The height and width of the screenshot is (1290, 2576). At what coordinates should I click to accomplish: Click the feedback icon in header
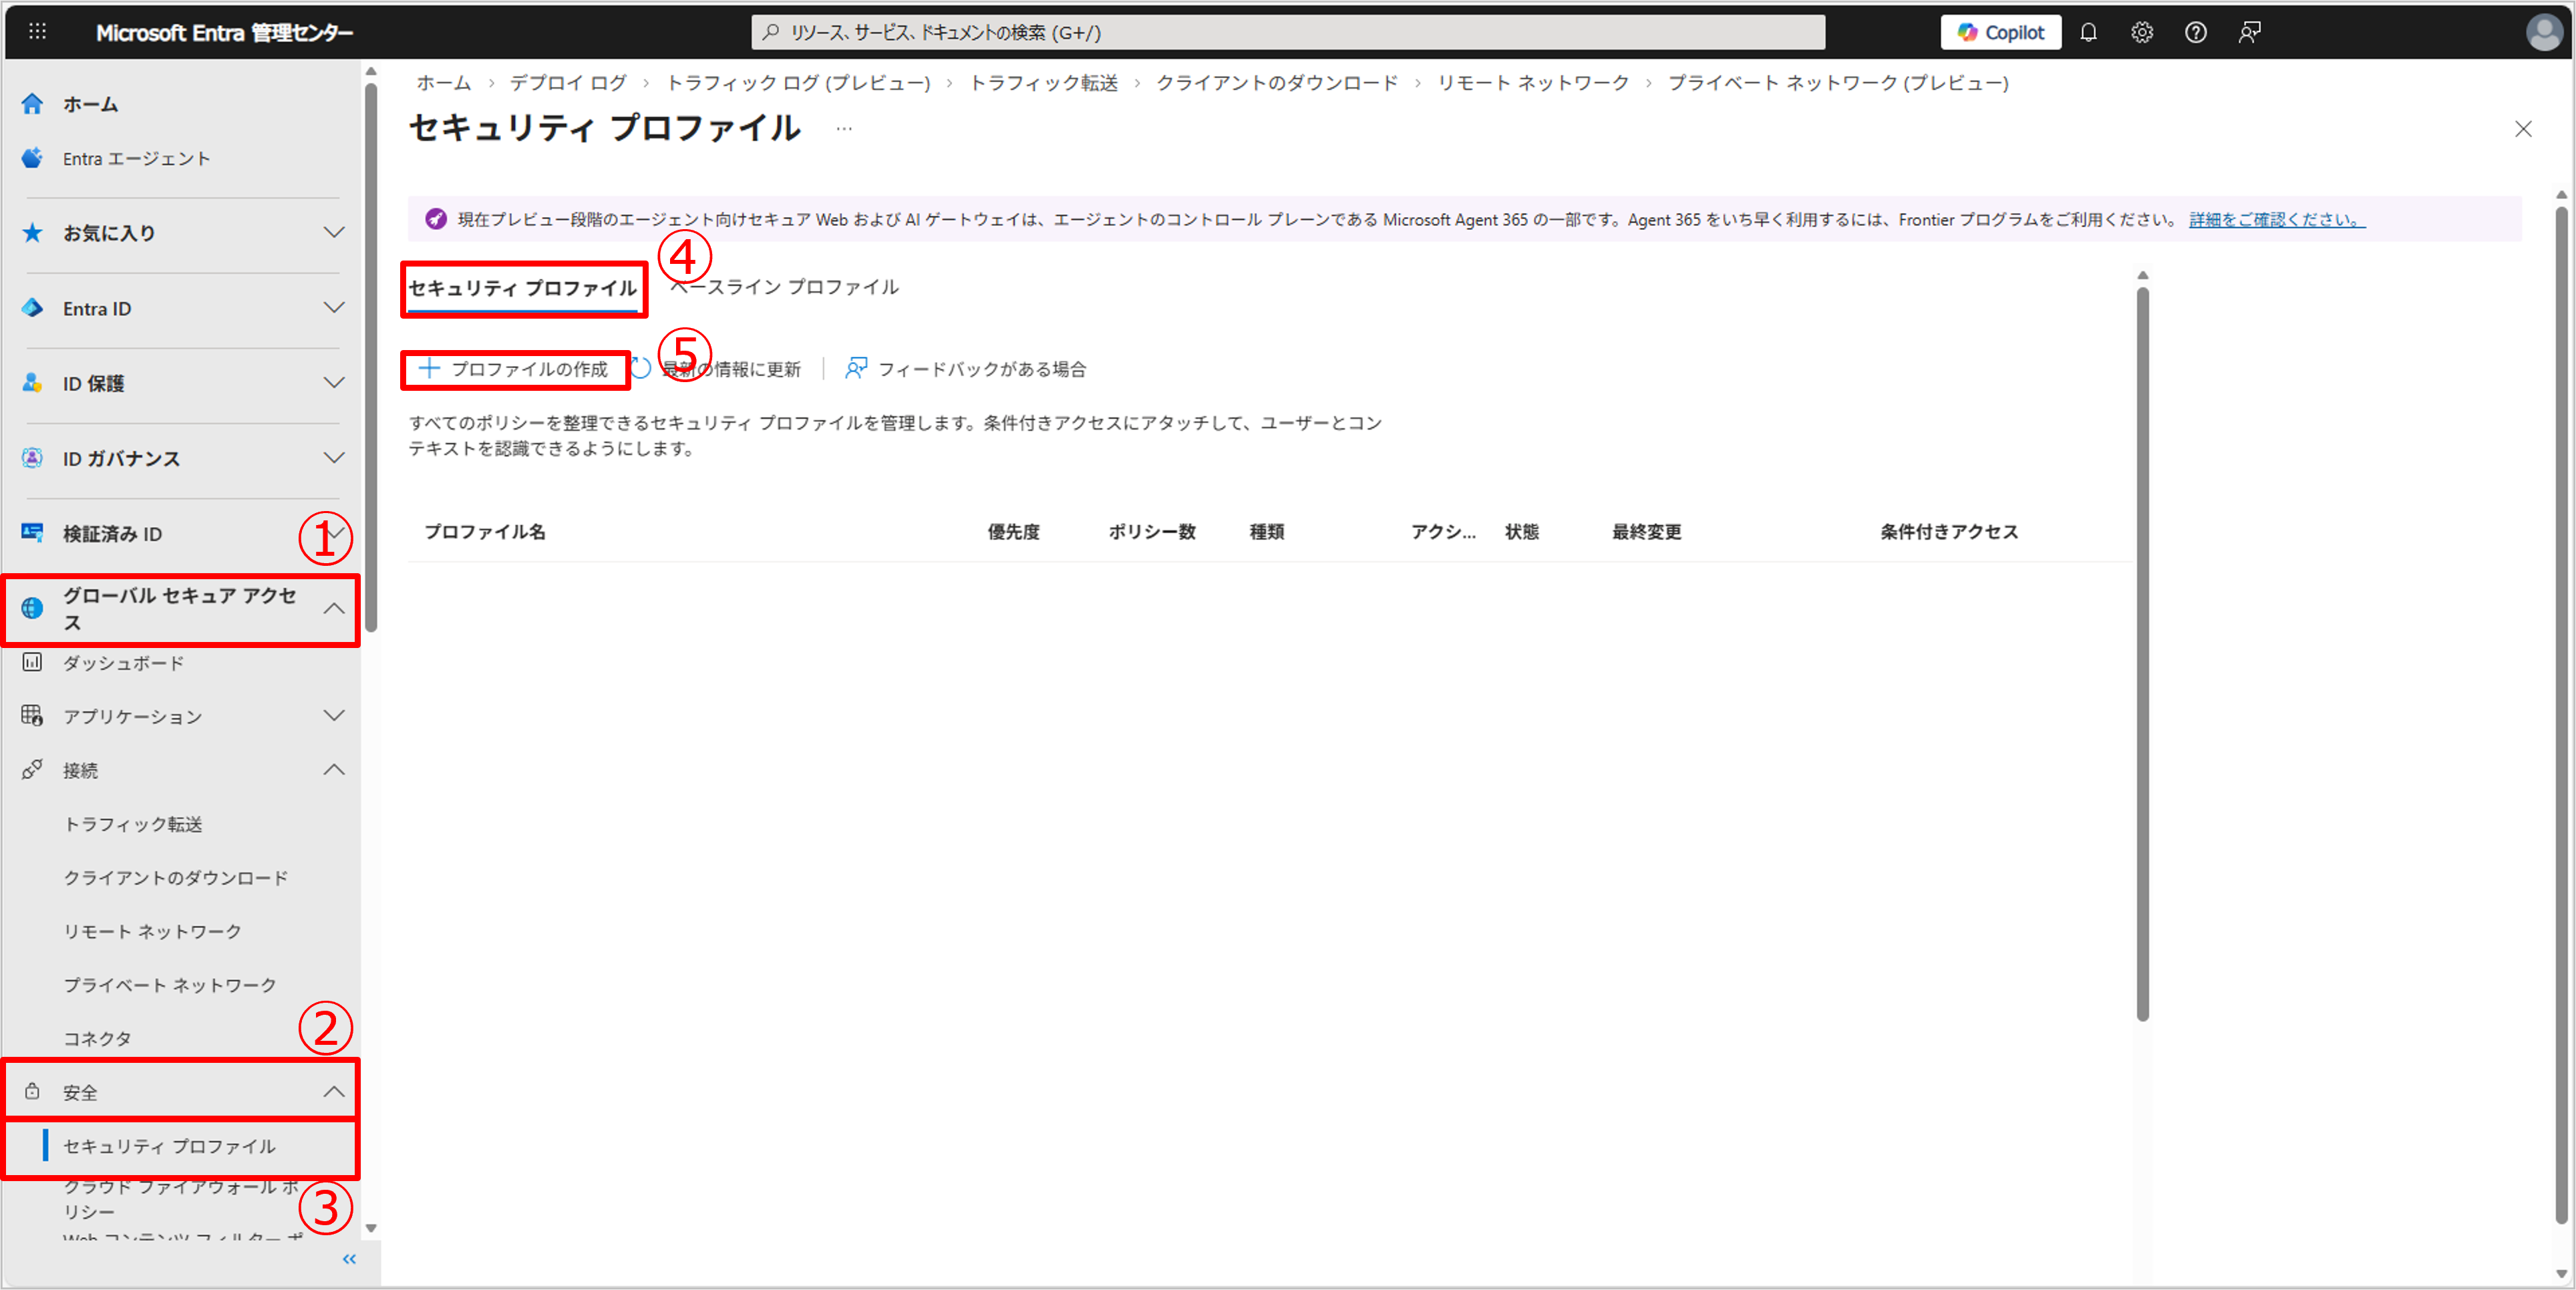tap(2249, 32)
